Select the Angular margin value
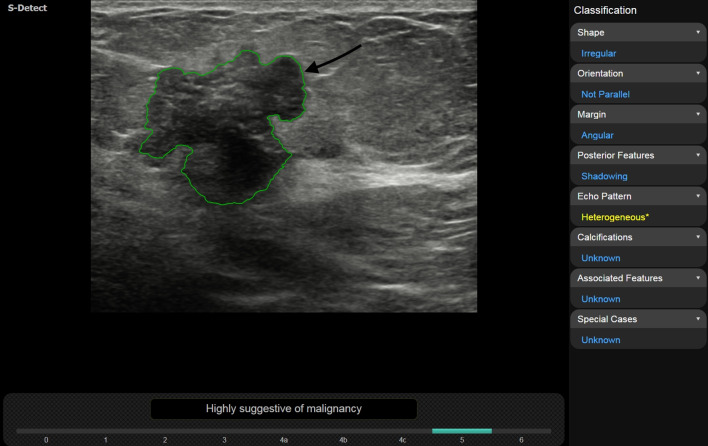The image size is (708, 446). 597,135
